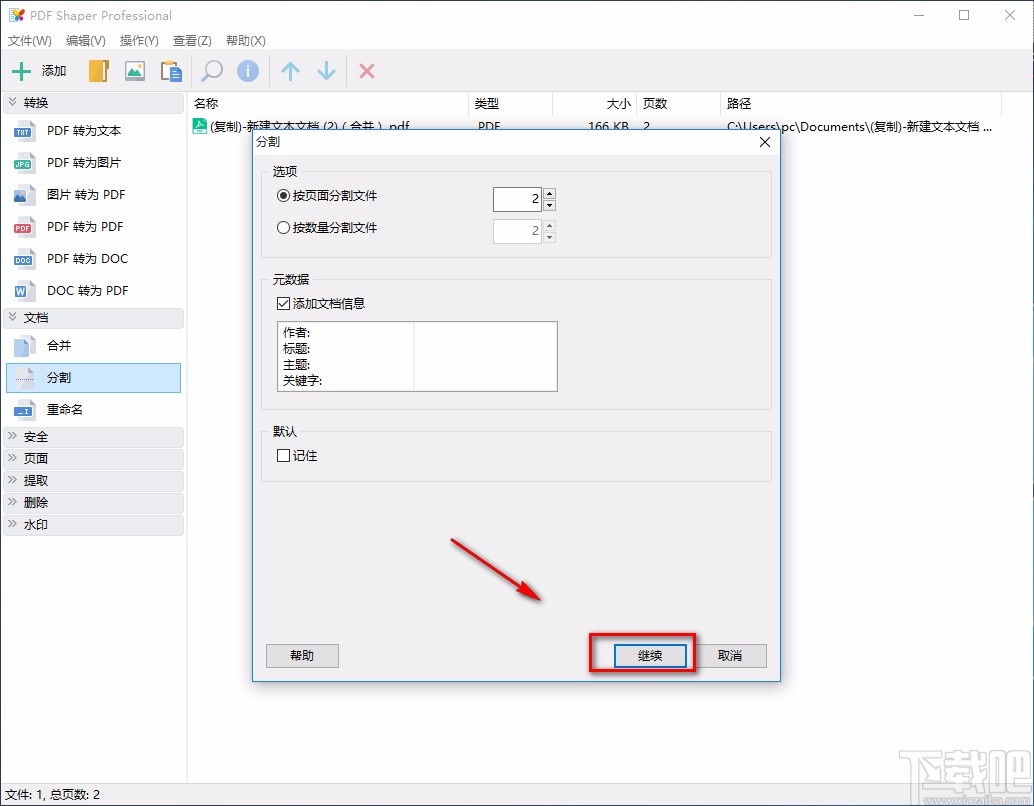Click the picture icon for 图片 转为 PDF
This screenshot has height=806, width=1034.
[24, 195]
